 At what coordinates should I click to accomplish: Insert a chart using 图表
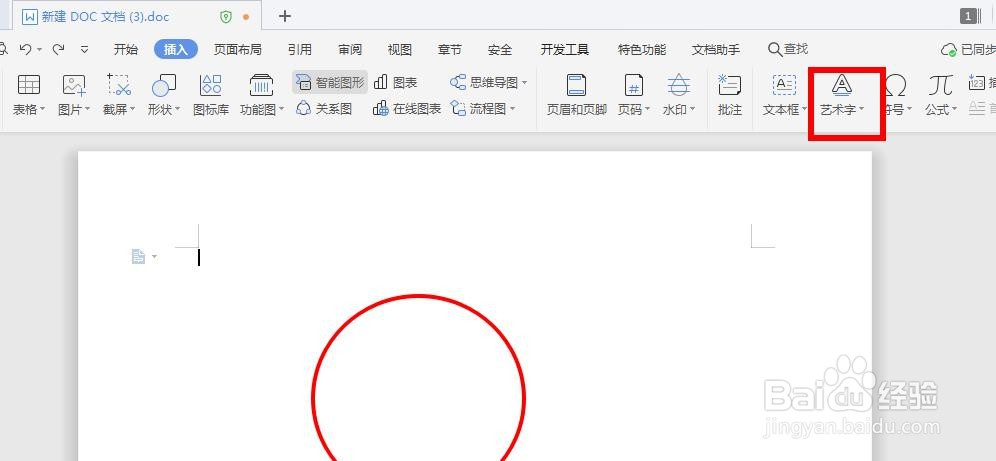coord(395,83)
